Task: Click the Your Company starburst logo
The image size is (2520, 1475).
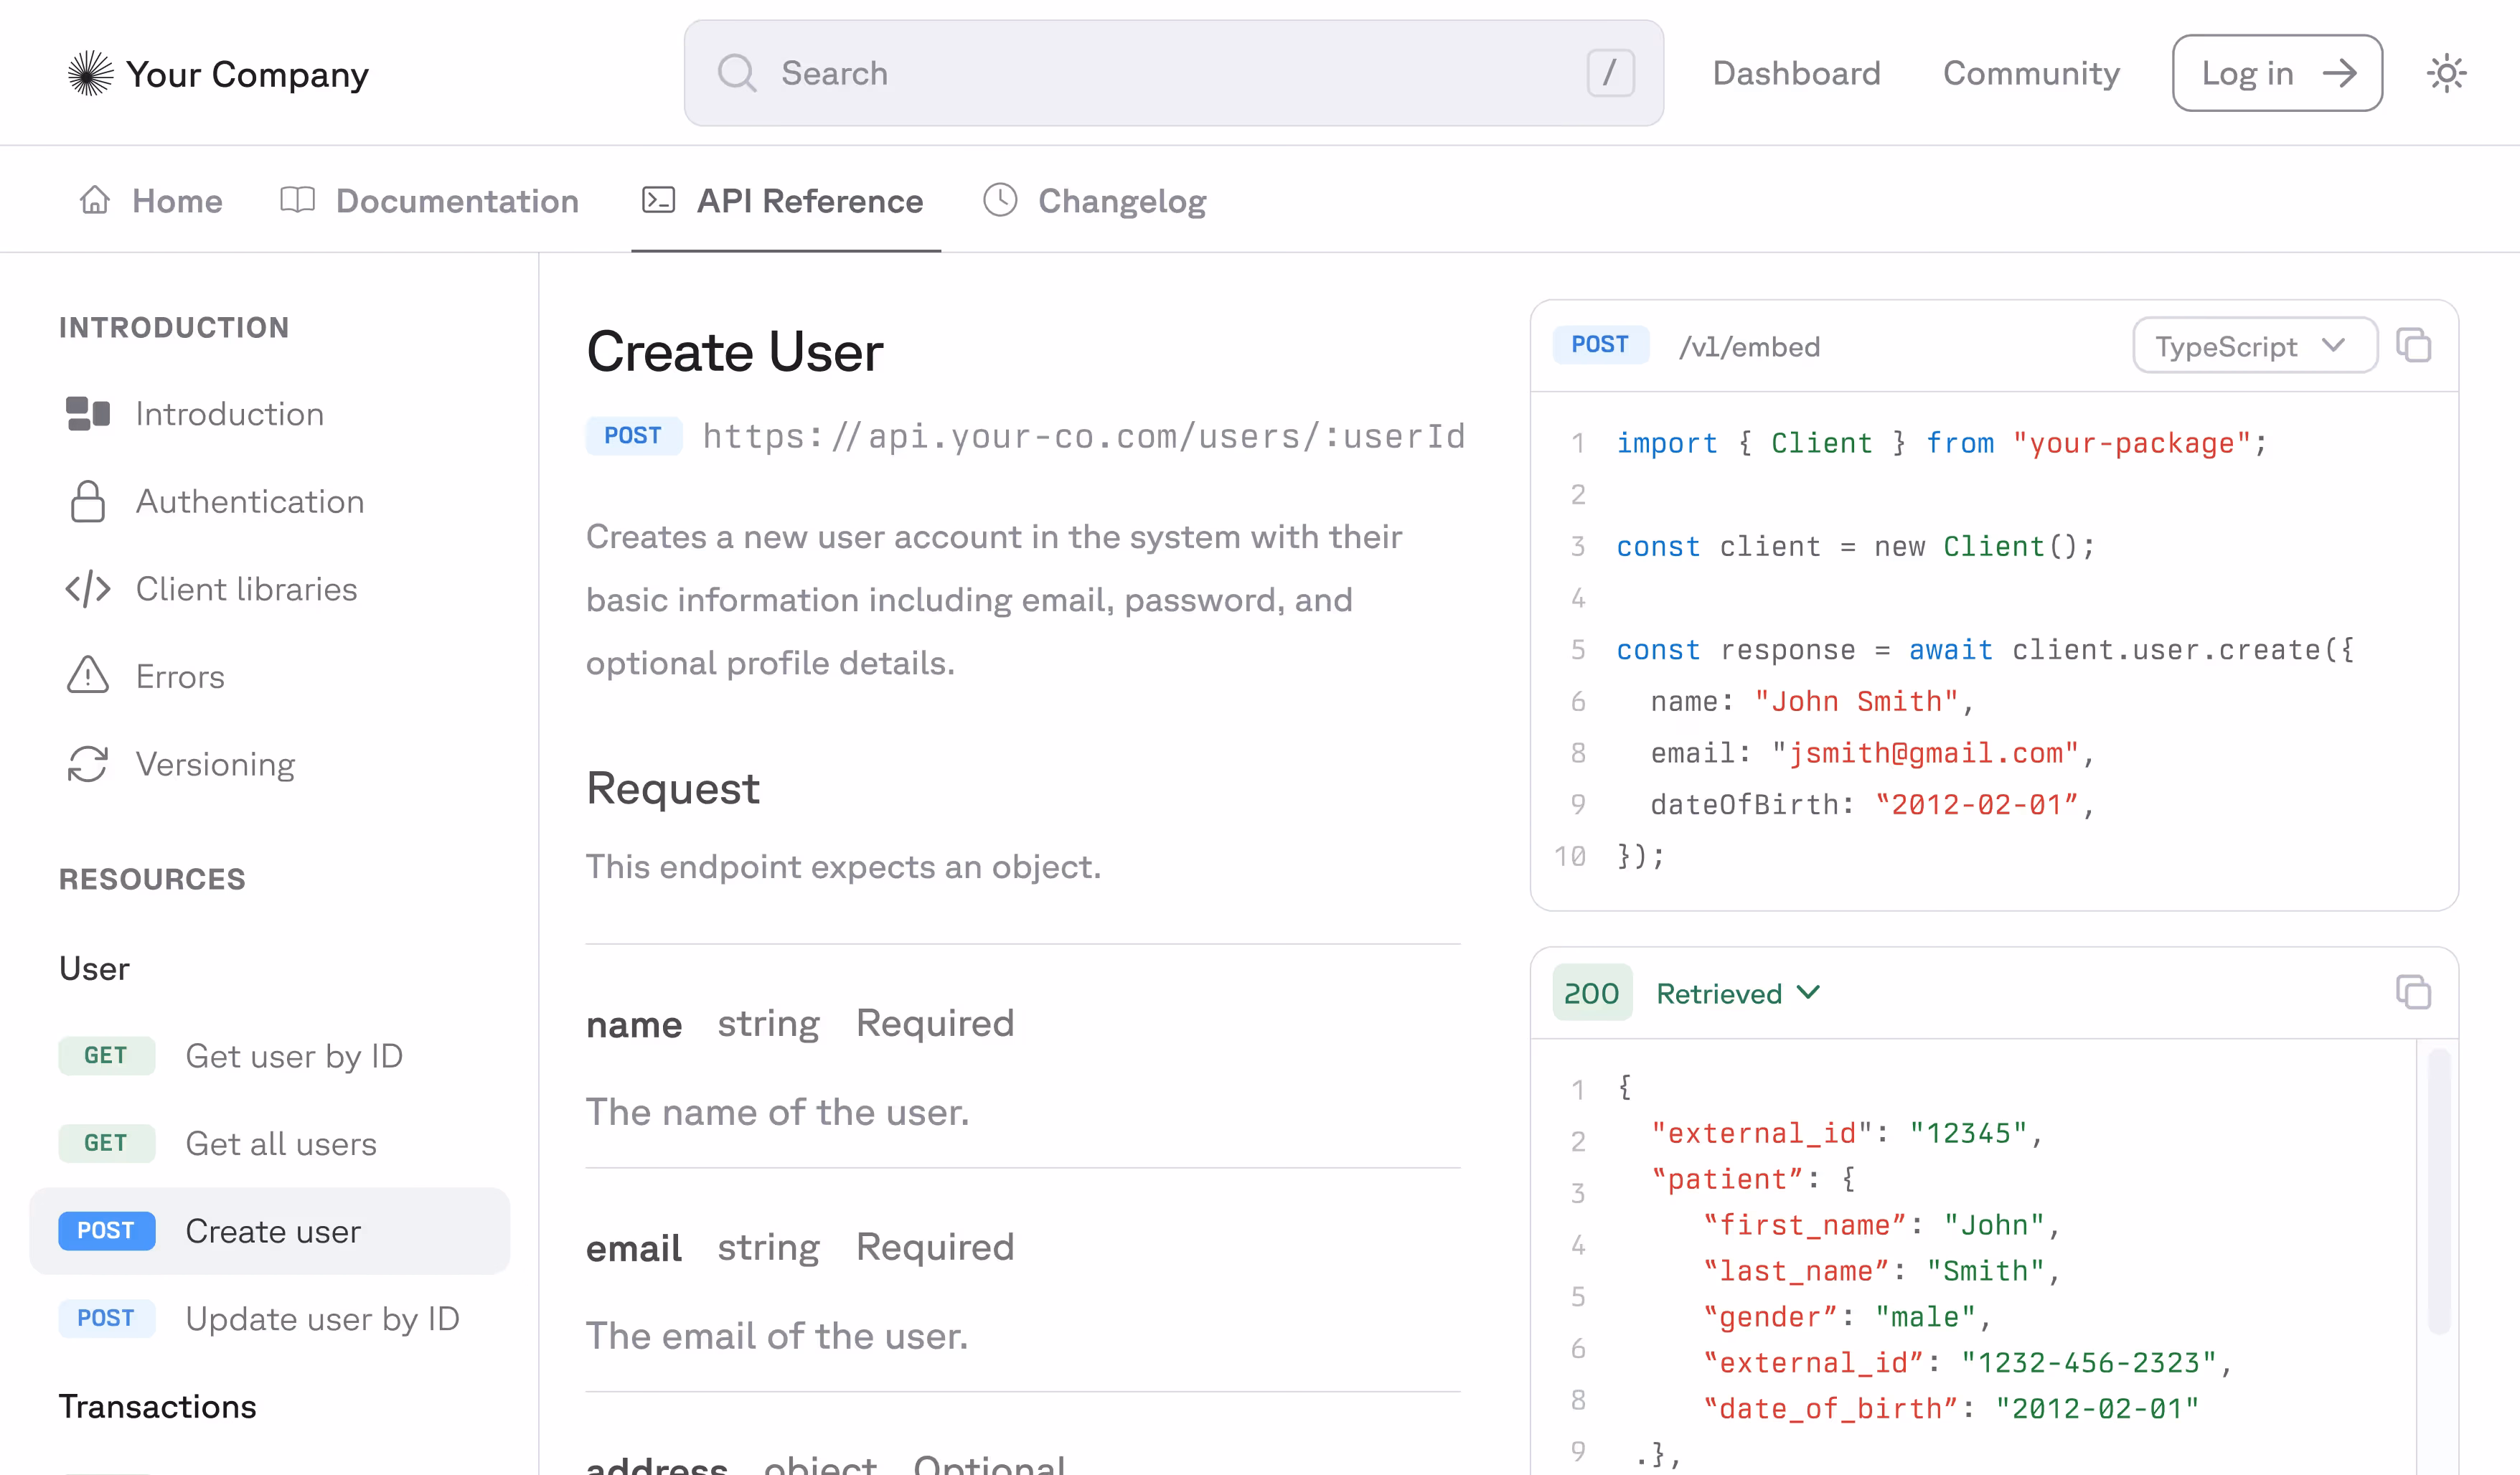Action: point(90,73)
